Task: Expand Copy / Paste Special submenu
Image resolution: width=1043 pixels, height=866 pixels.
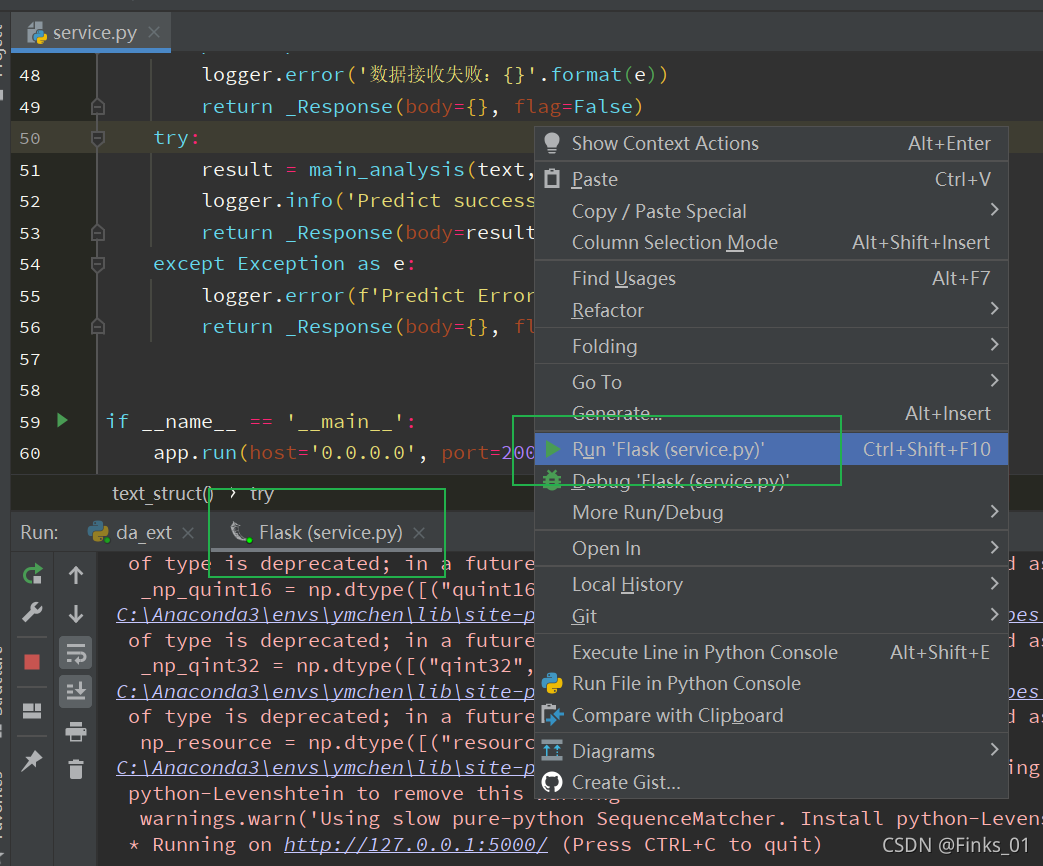Action: click(772, 212)
